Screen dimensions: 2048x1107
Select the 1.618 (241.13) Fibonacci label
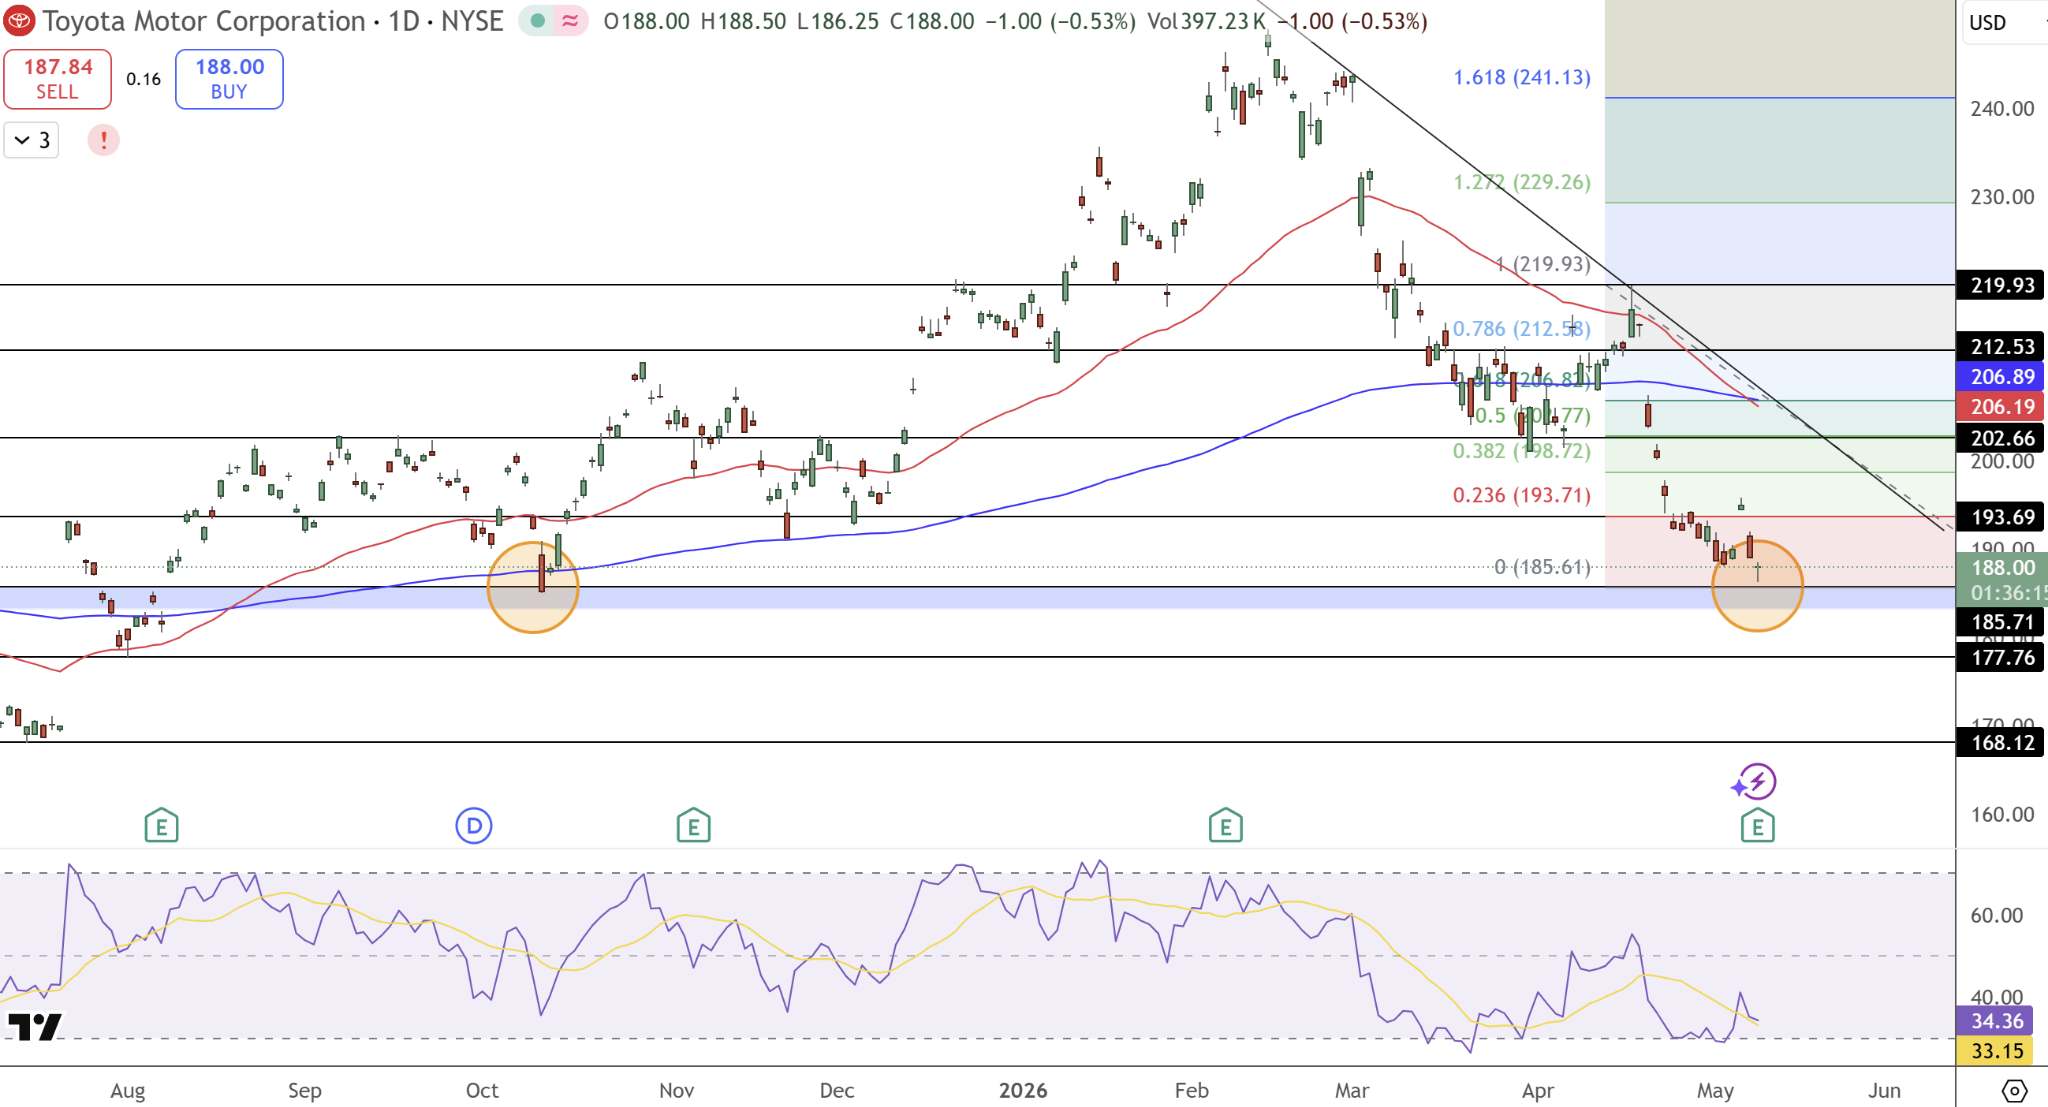1521,77
